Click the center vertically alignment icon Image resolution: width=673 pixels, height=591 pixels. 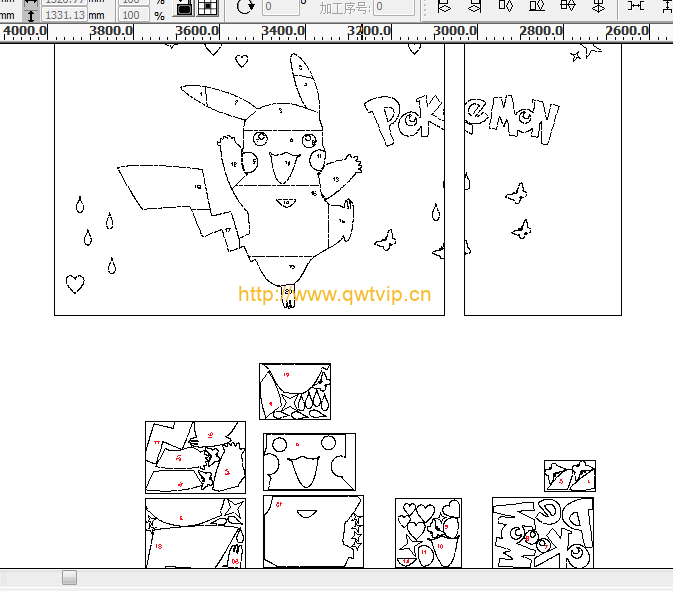coord(598,6)
